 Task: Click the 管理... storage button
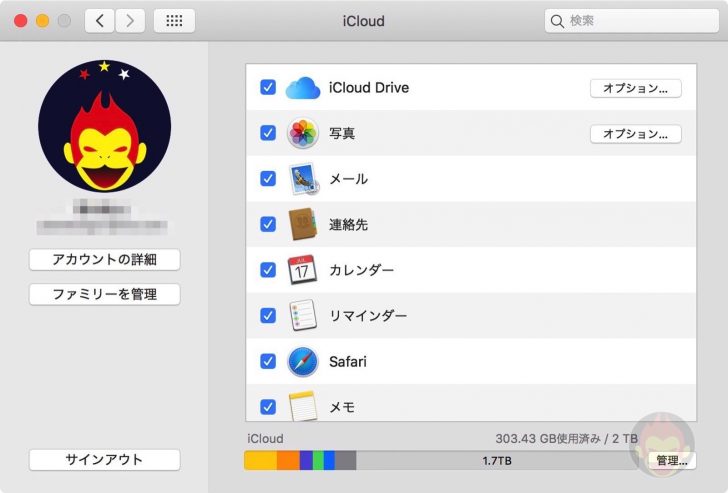(672, 461)
